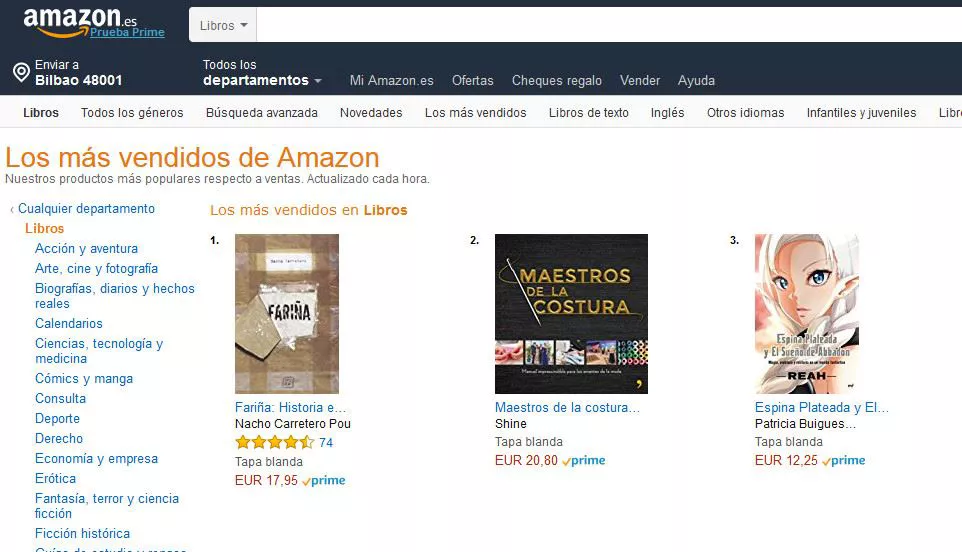The height and width of the screenshot is (552, 962).
Task: Select the Novedades tab
Action: 371,113
